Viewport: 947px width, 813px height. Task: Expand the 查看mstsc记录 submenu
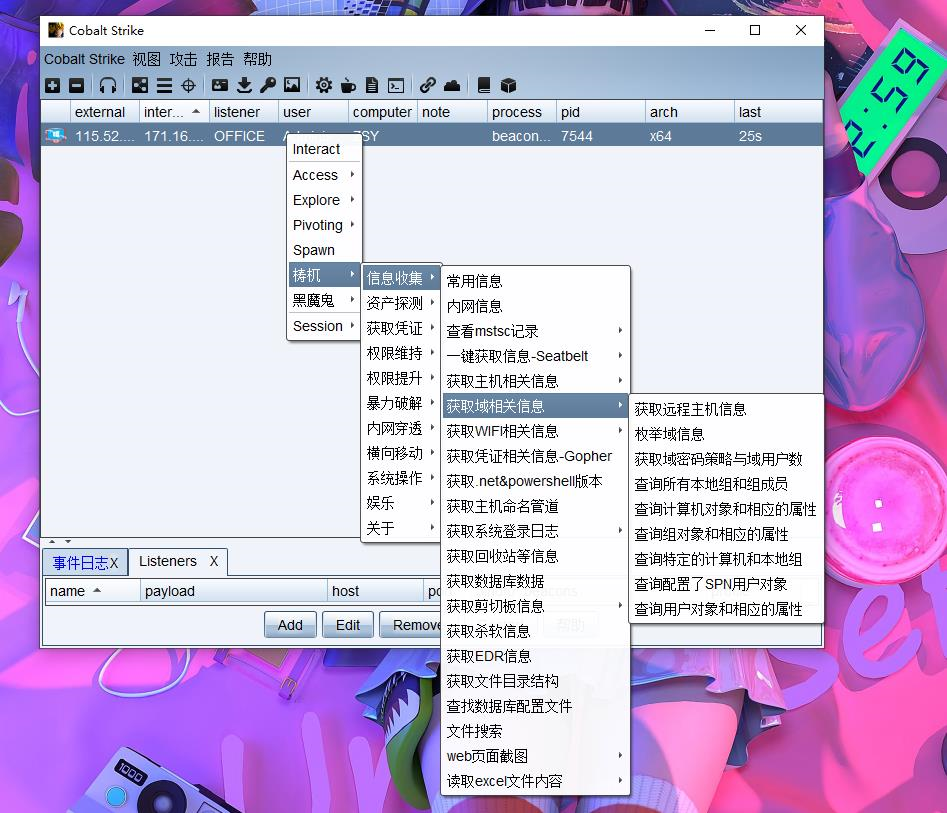(x=535, y=331)
